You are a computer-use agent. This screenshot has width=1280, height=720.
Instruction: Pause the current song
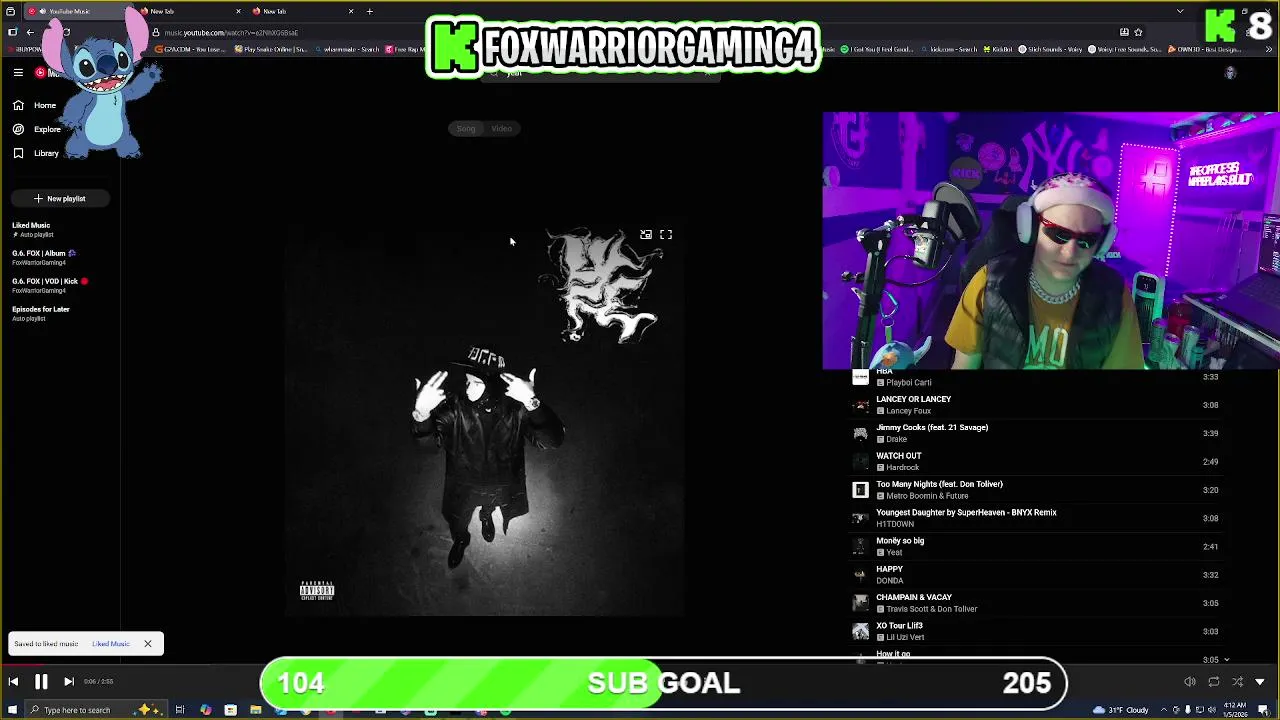[x=41, y=682]
